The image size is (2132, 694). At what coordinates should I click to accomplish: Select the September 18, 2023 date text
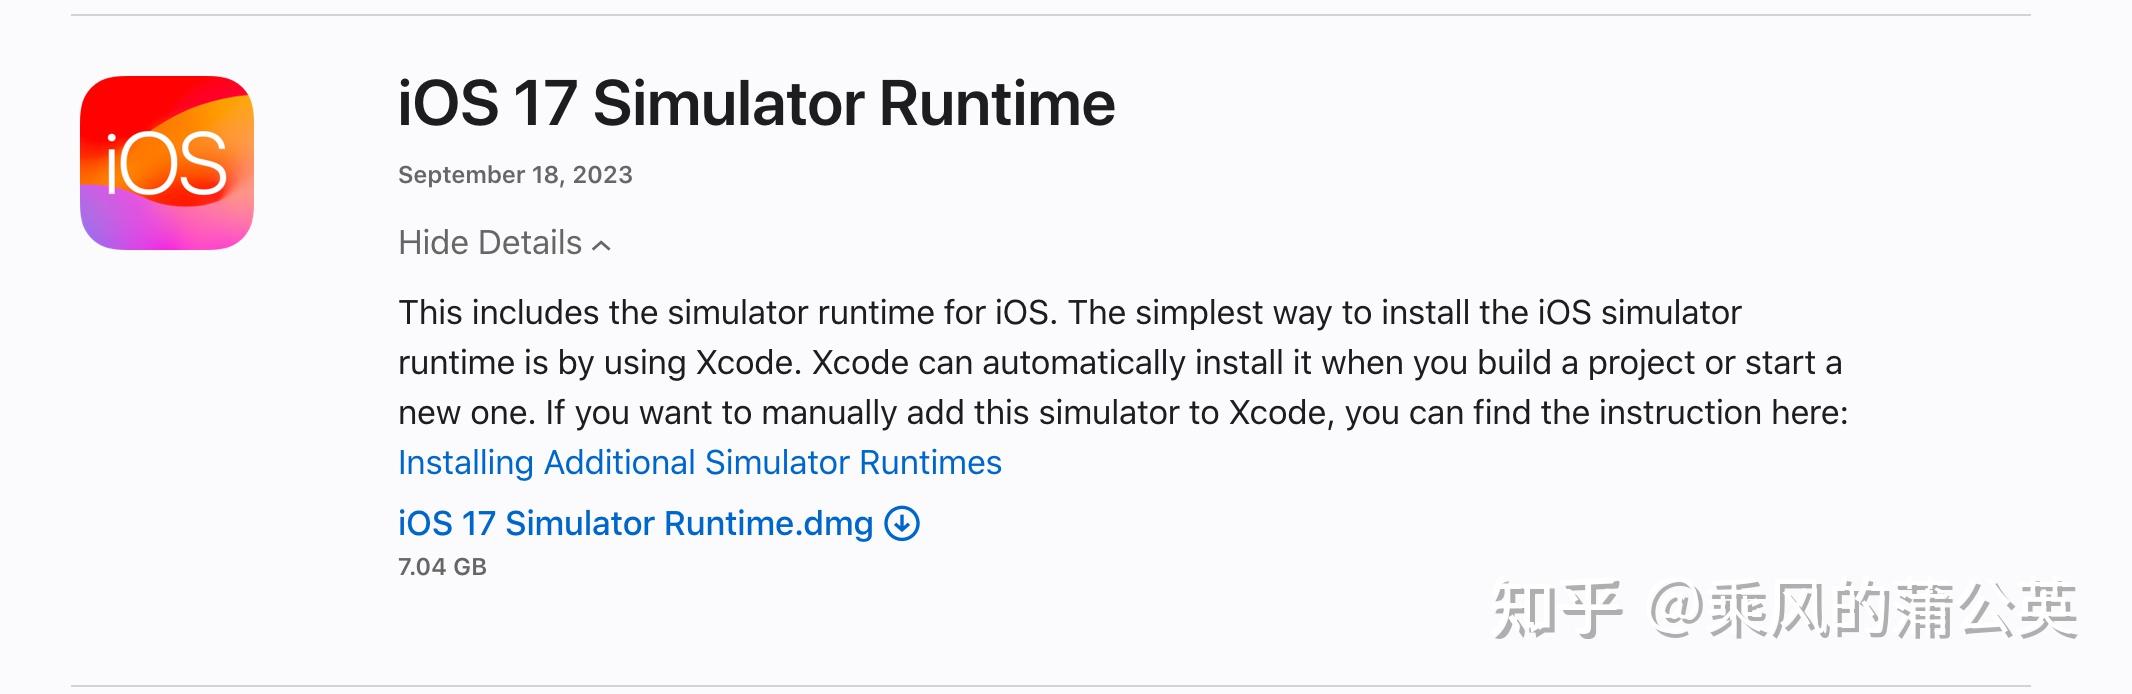(x=515, y=175)
